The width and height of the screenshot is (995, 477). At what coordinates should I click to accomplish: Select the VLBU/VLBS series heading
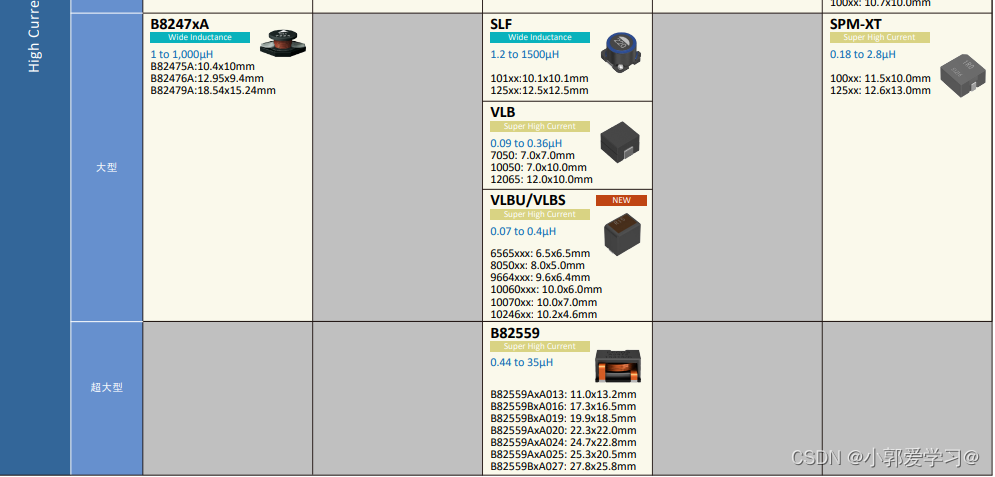(x=528, y=200)
